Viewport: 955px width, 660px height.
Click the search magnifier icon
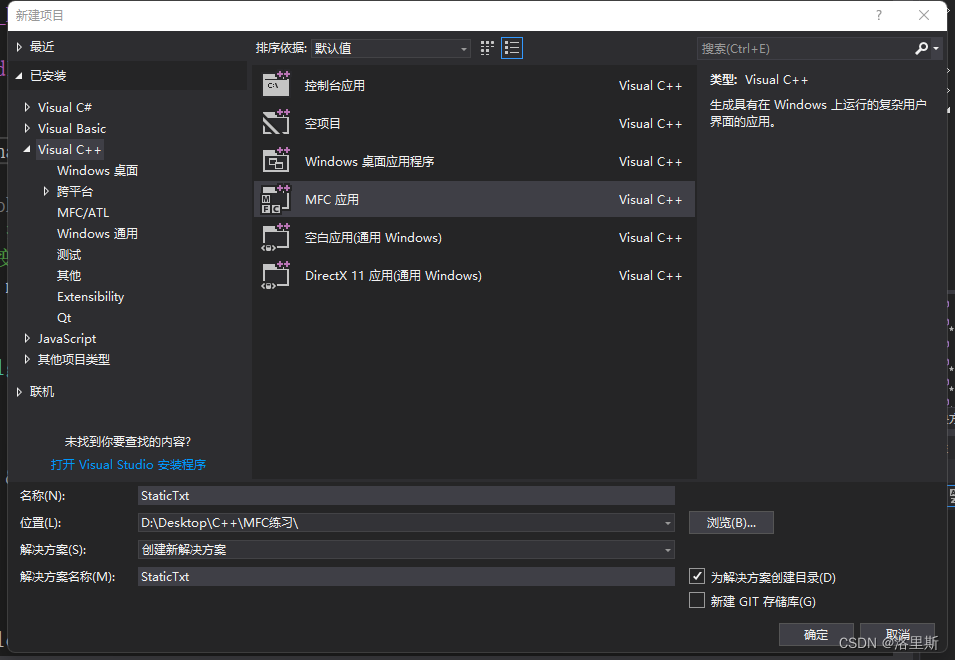(922, 48)
